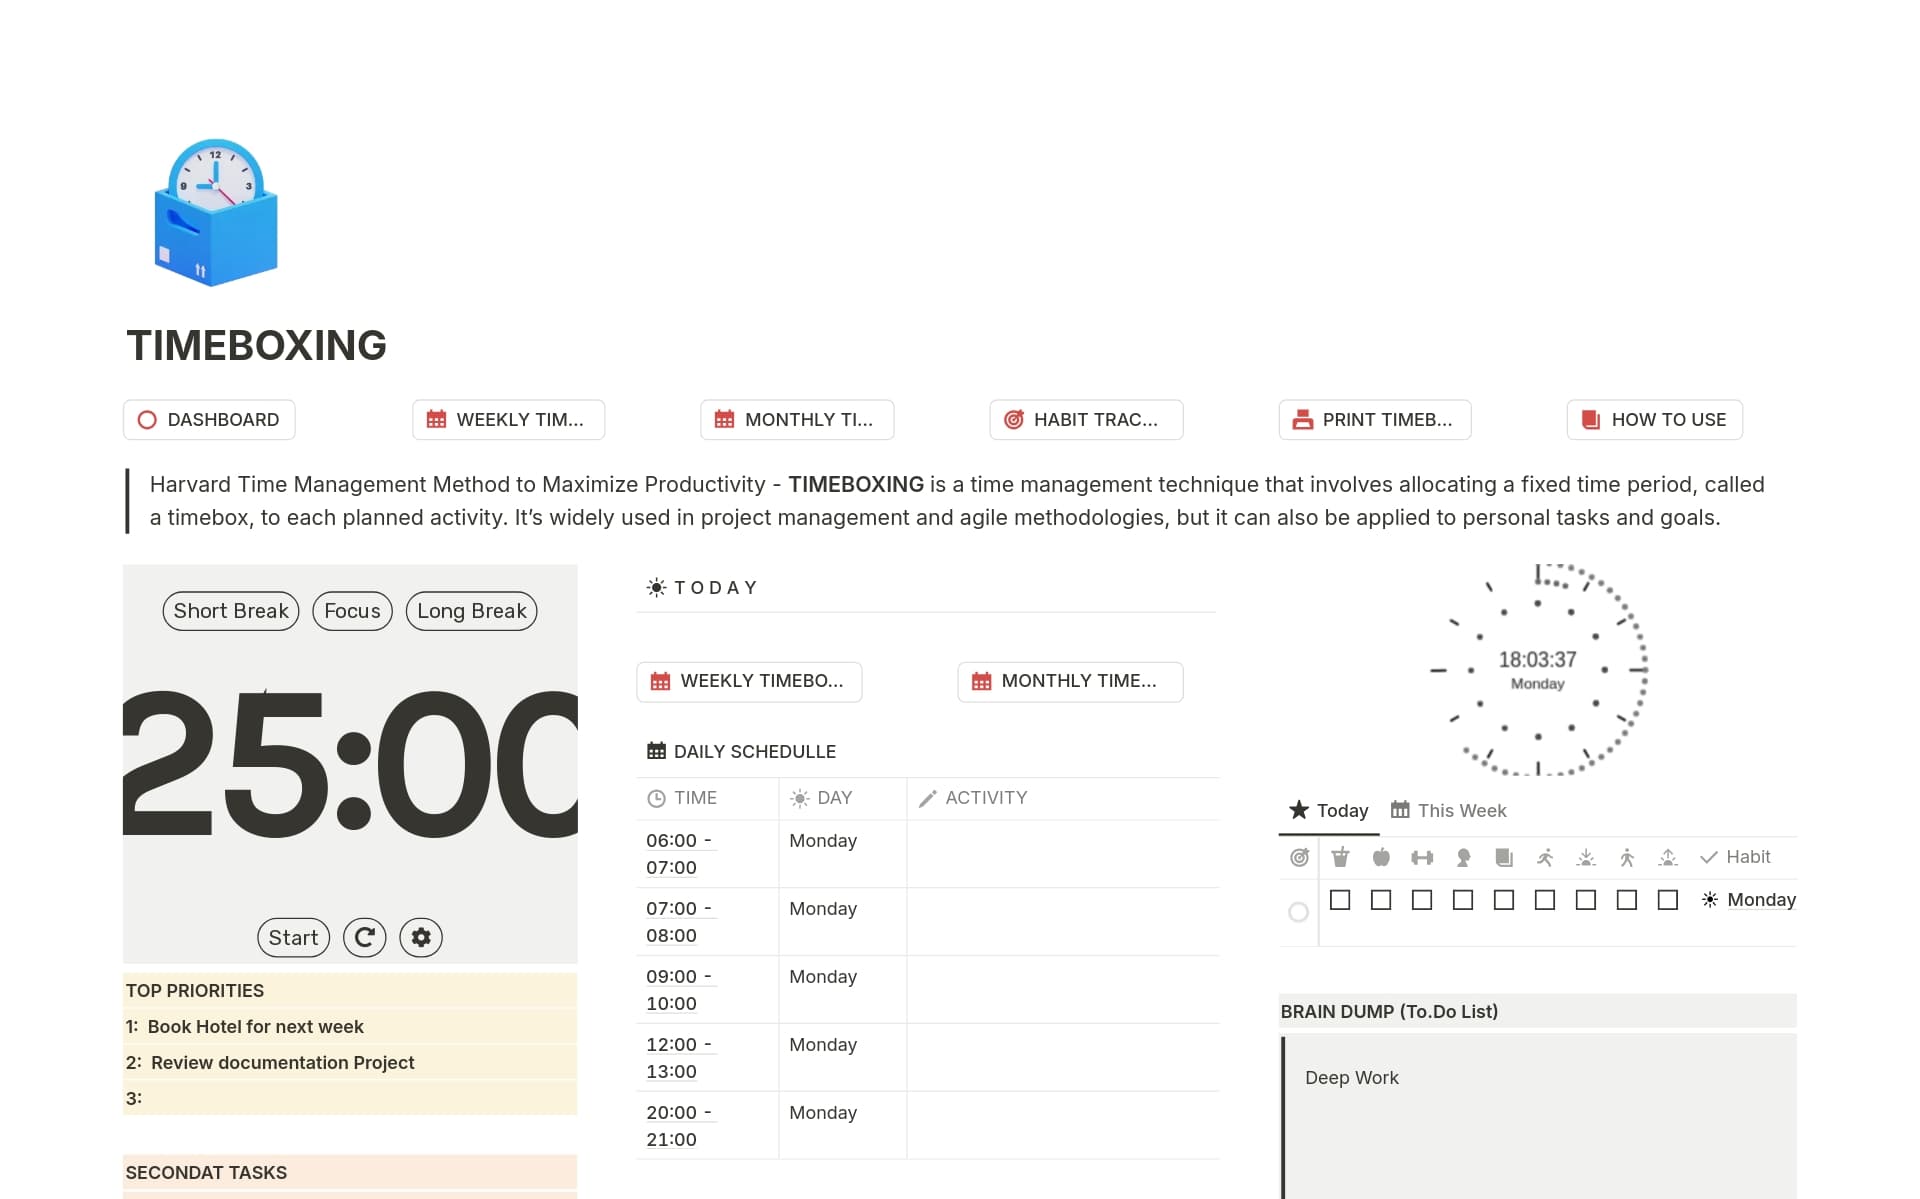This screenshot has width=1920, height=1199.
Task: Select the Short Break timer mode
Action: [231, 611]
